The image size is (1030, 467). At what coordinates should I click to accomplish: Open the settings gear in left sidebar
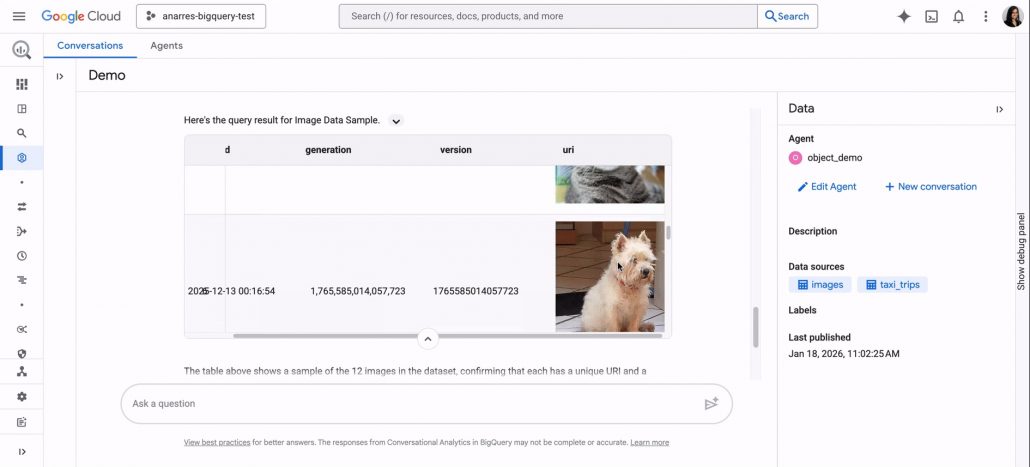(22, 397)
